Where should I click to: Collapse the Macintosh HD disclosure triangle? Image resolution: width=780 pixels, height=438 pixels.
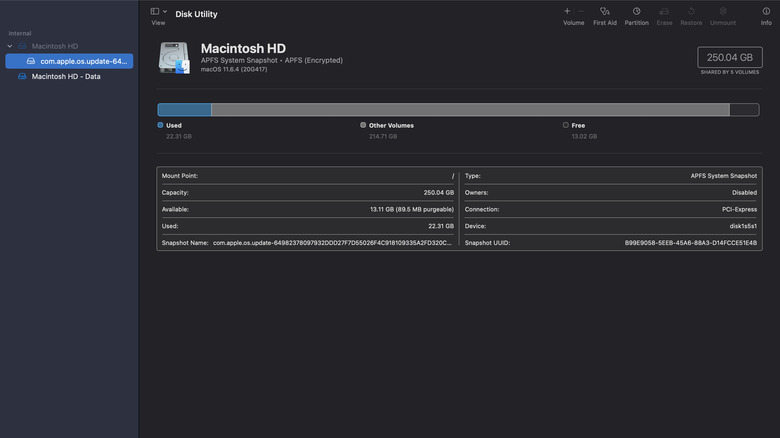tap(12, 46)
